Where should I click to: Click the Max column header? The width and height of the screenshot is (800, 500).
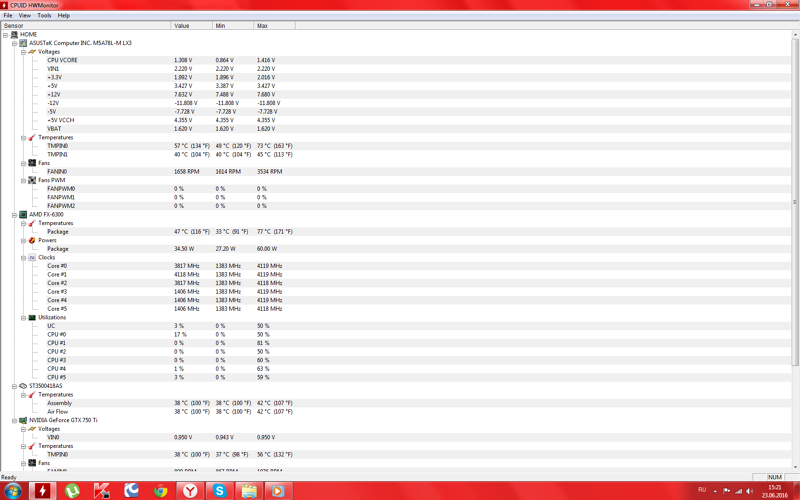pyautogui.click(x=274, y=26)
